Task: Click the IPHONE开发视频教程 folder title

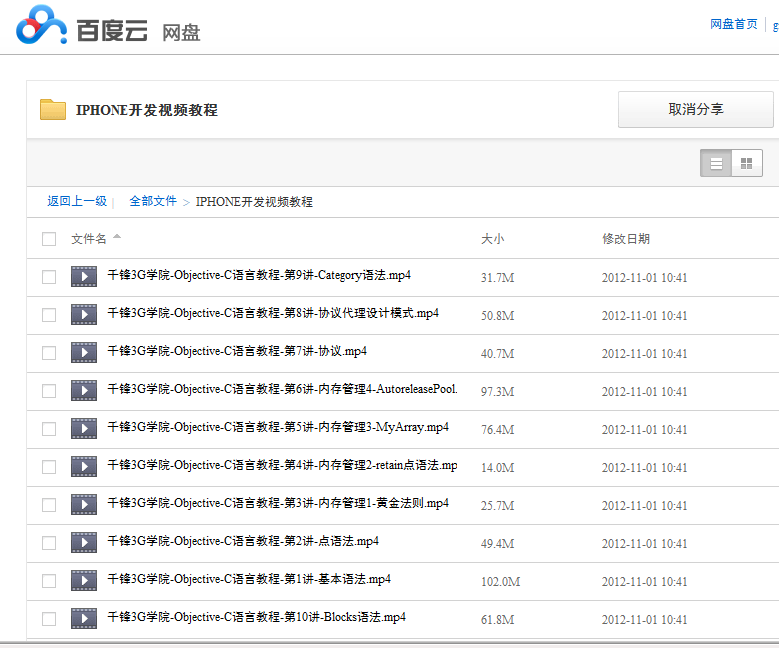Action: pos(147,110)
